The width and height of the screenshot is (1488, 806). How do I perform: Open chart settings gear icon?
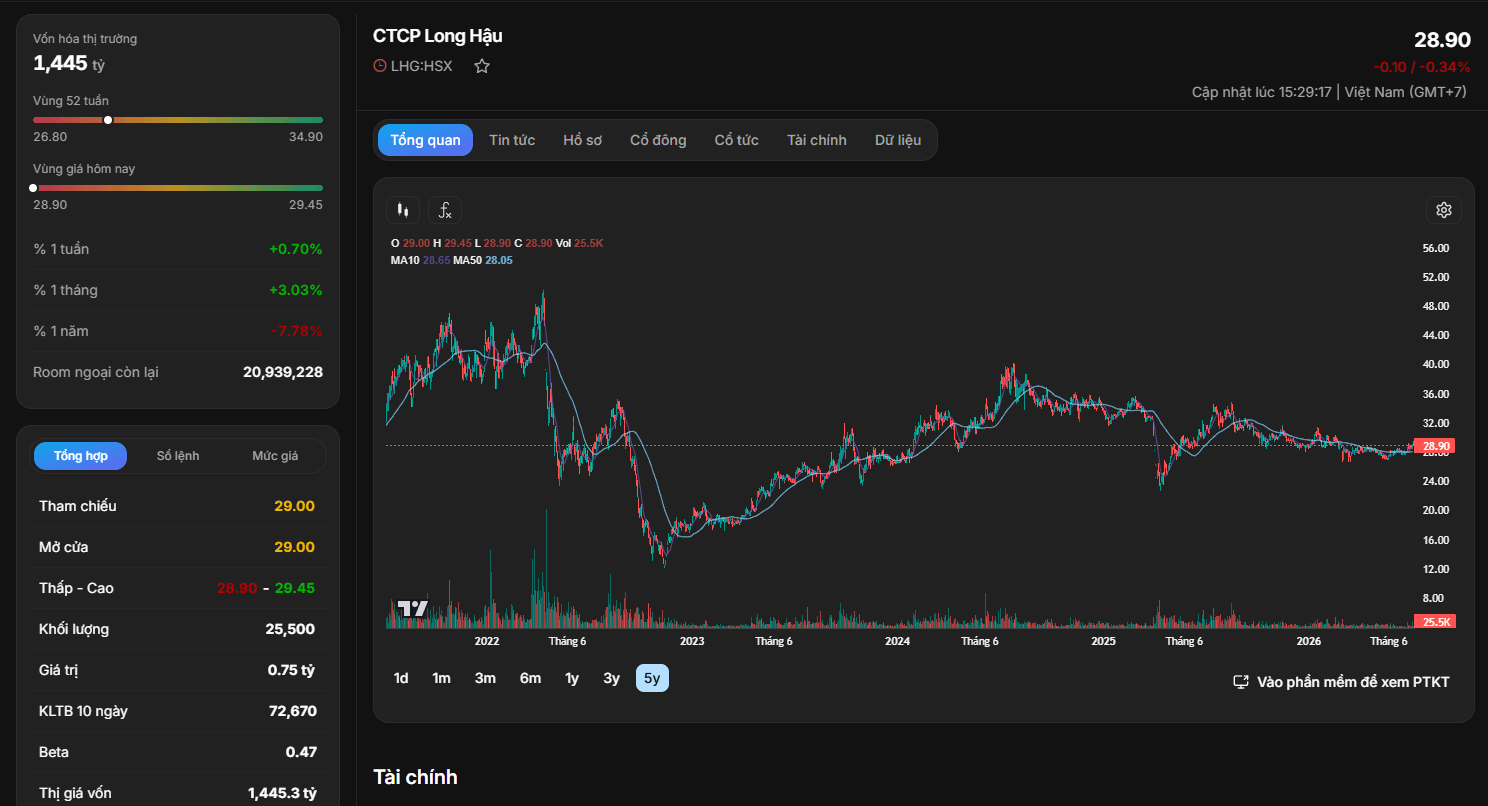(1444, 210)
